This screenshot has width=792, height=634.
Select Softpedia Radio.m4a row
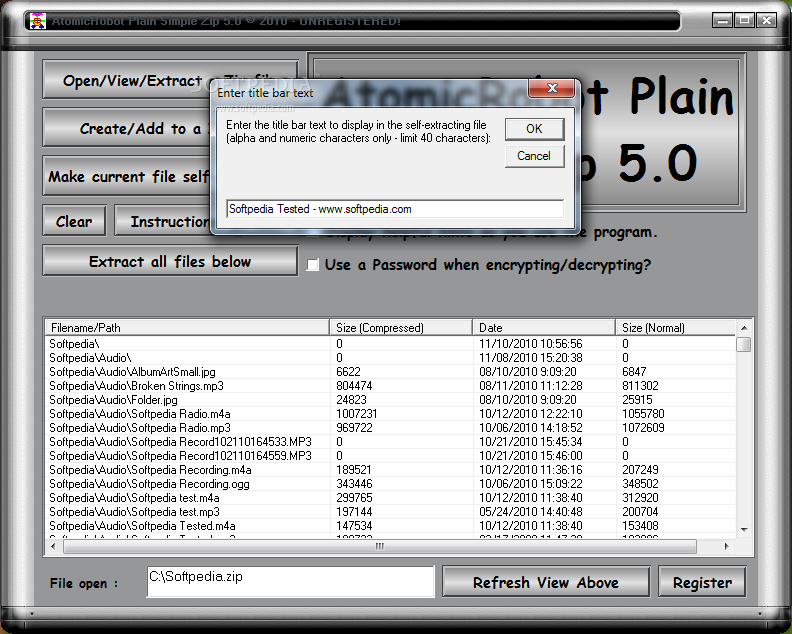tap(390, 414)
